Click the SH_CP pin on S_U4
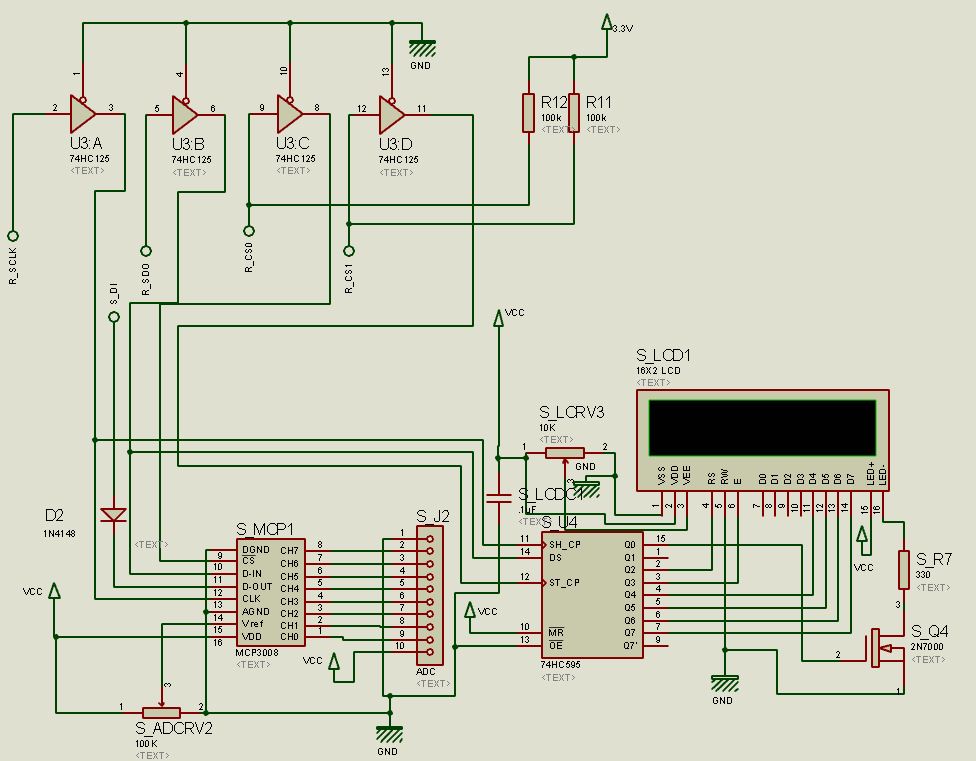Screen dimensions: 976x761 click(565, 544)
